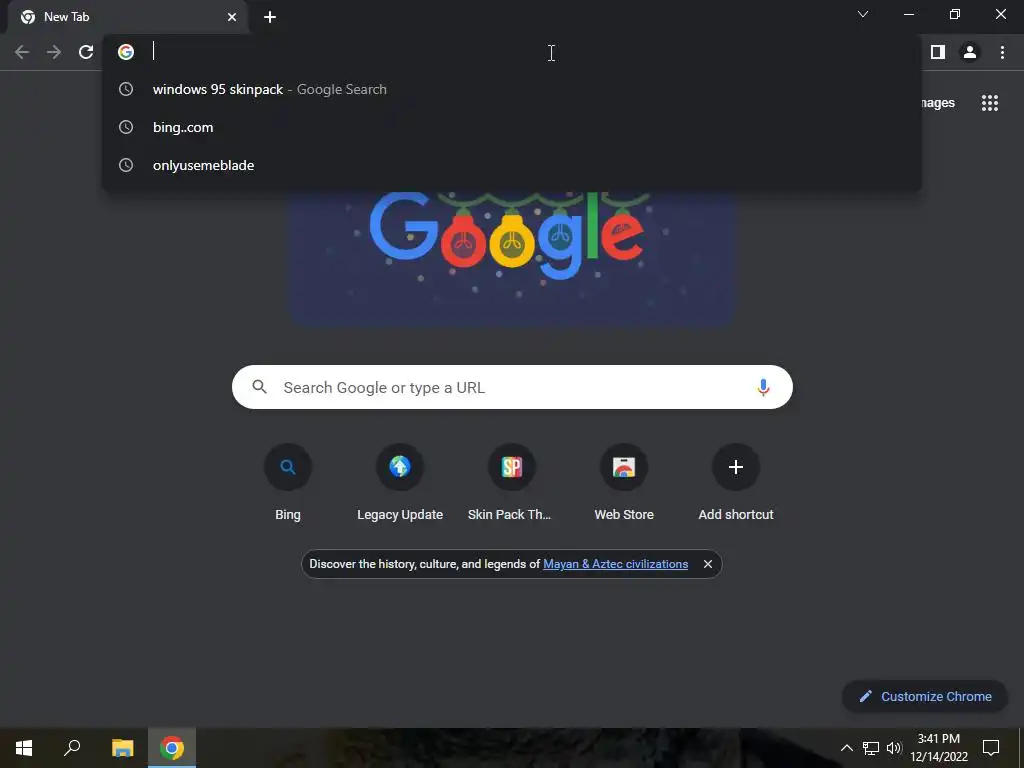This screenshot has width=1024, height=768.
Task: Select the 'onlyusemeblade' history suggestion
Action: coord(512,165)
